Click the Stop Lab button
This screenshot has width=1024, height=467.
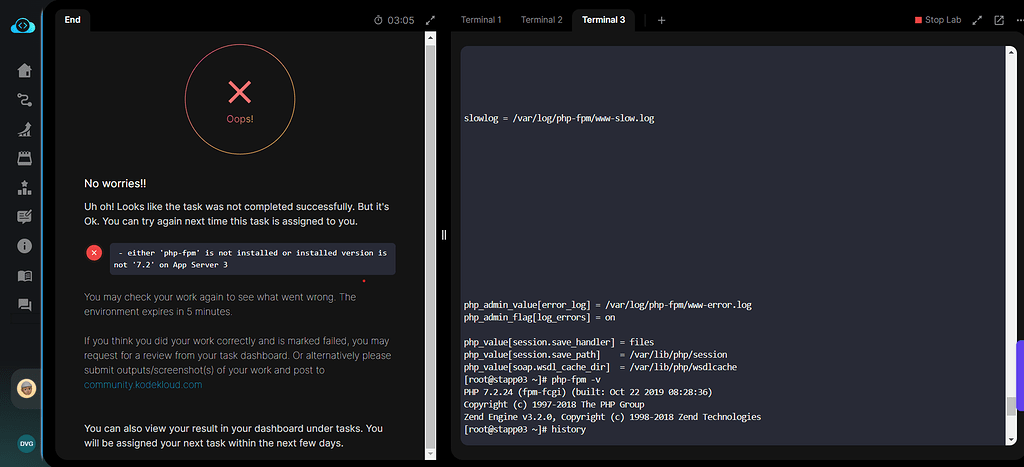point(938,20)
